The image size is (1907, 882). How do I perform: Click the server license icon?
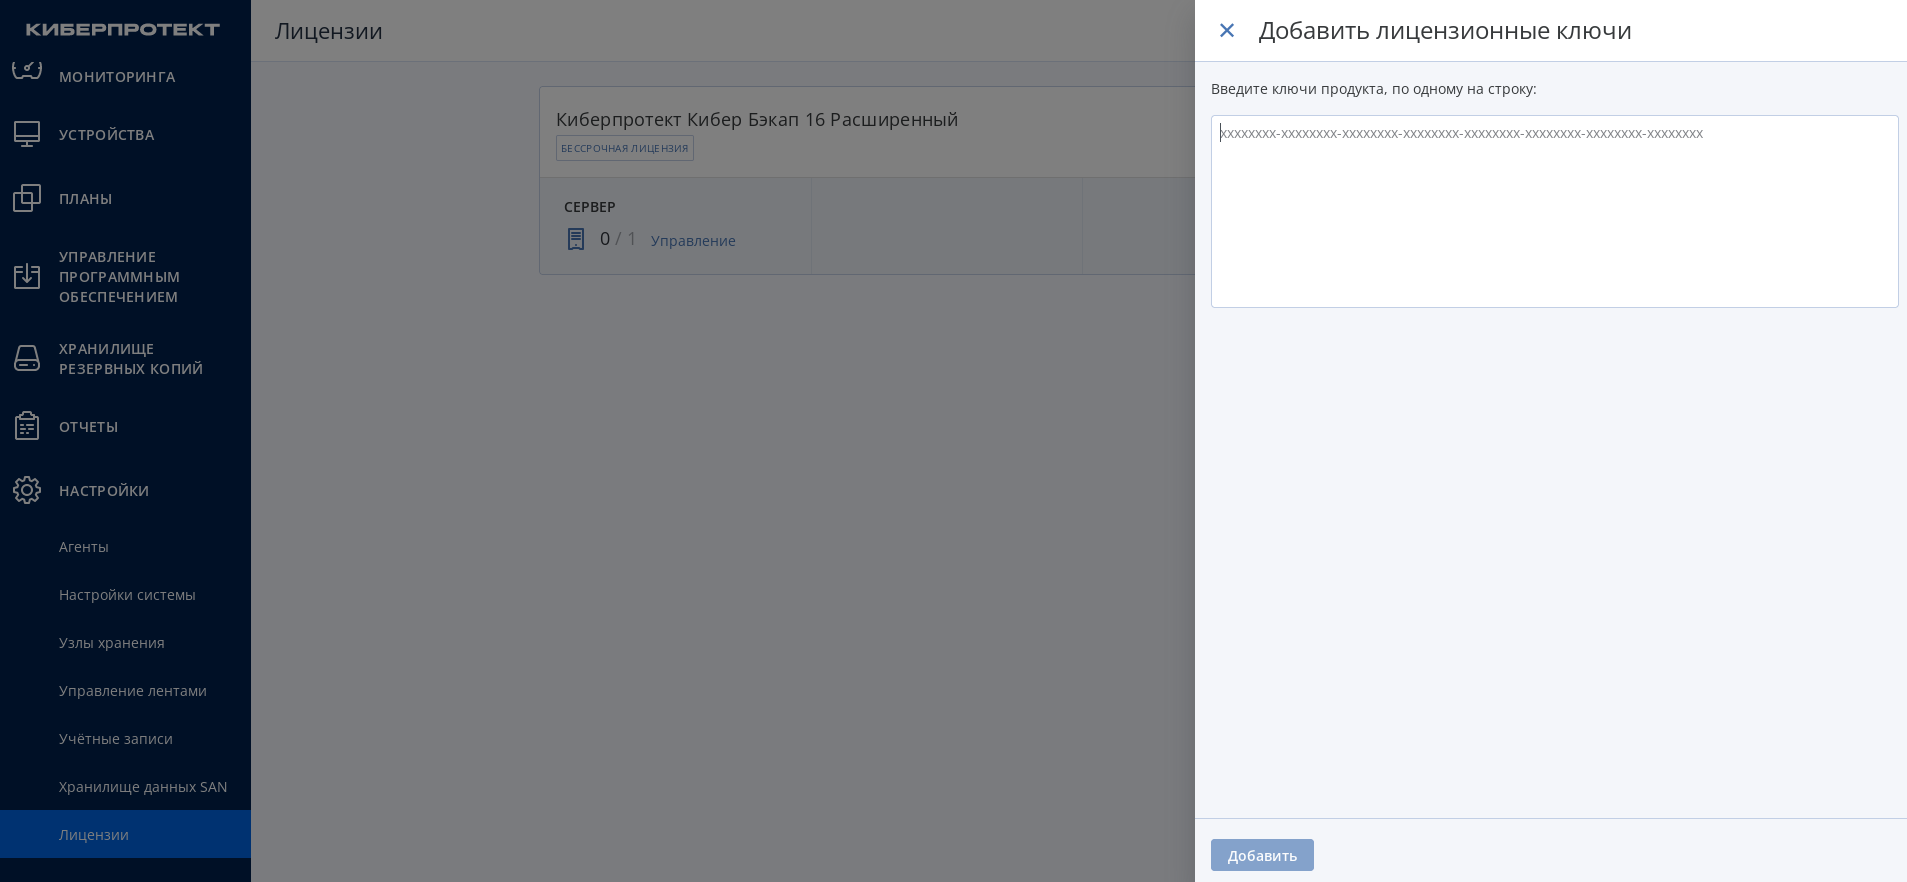point(576,239)
